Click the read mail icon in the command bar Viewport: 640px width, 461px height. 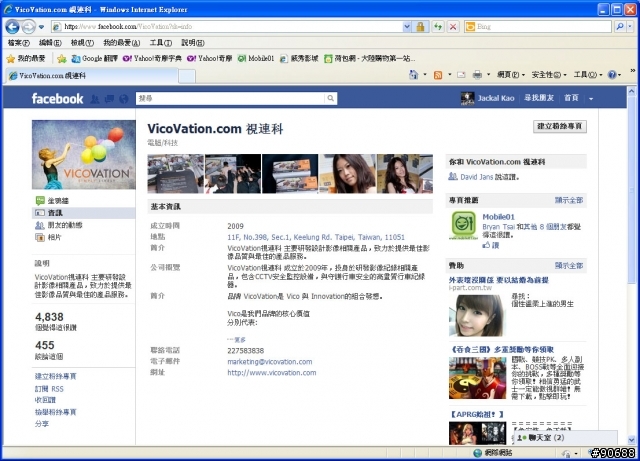tap(461, 75)
